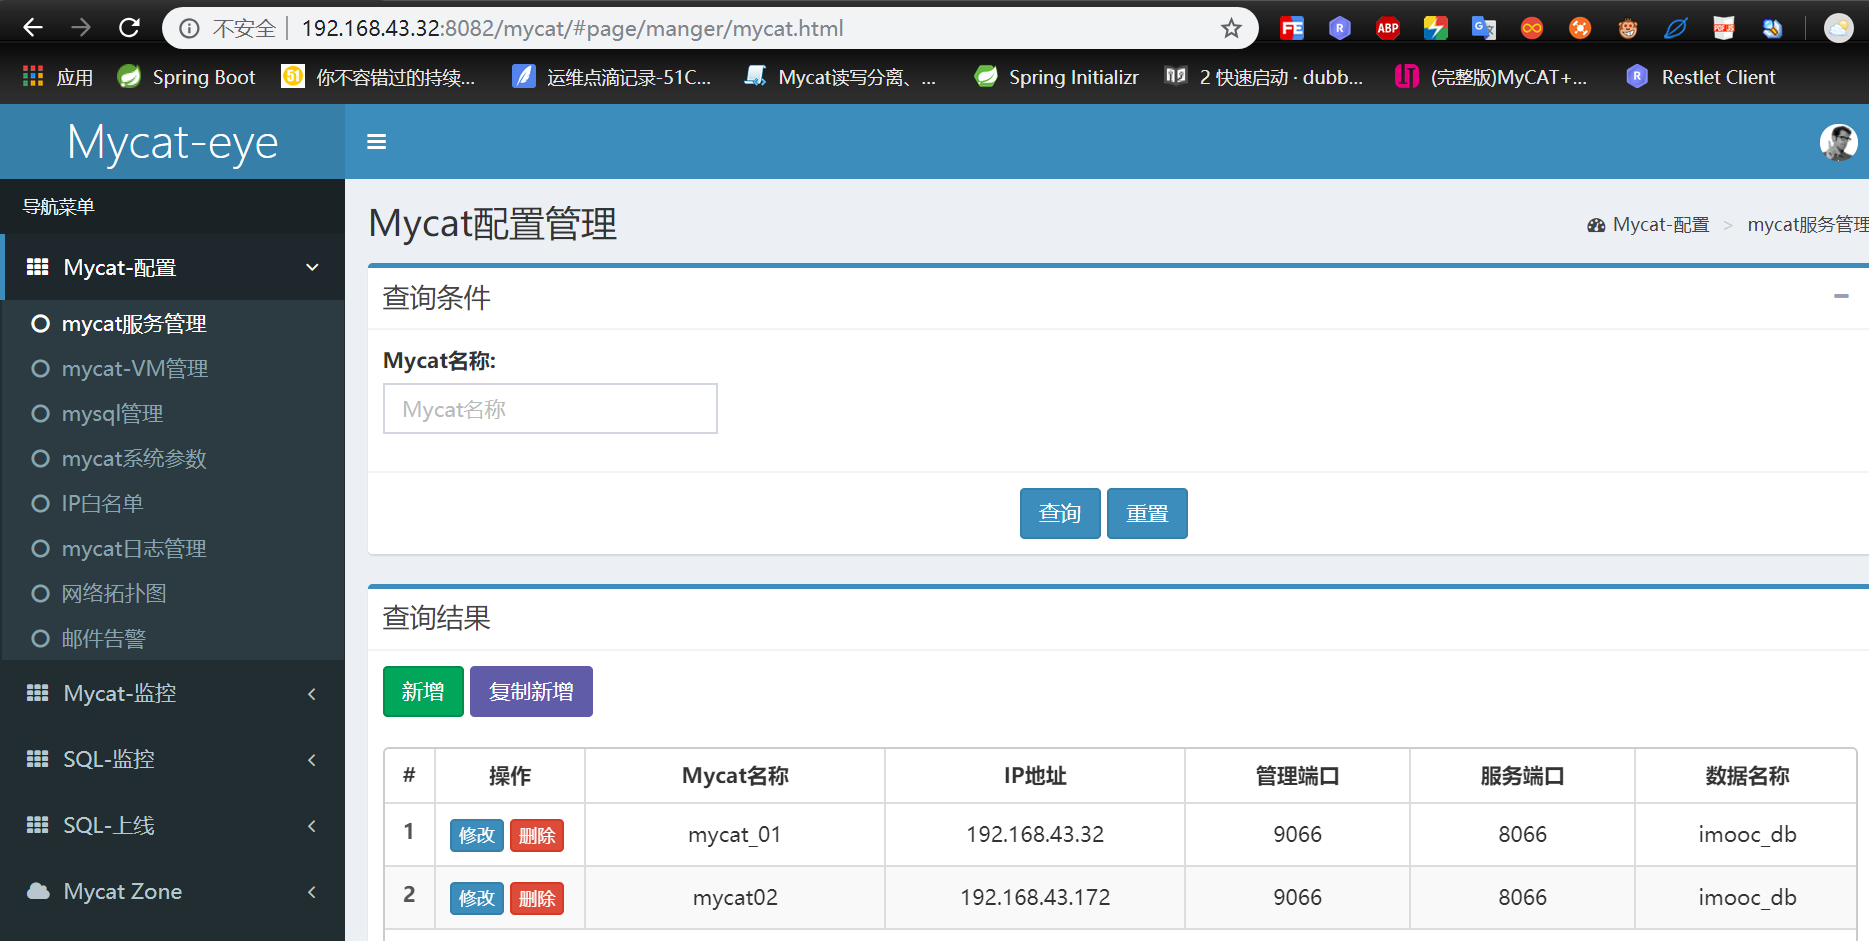This screenshot has width=1869, height=941.
Task: Open the Restlet Client bookmark
Action: pos(1700,77)
